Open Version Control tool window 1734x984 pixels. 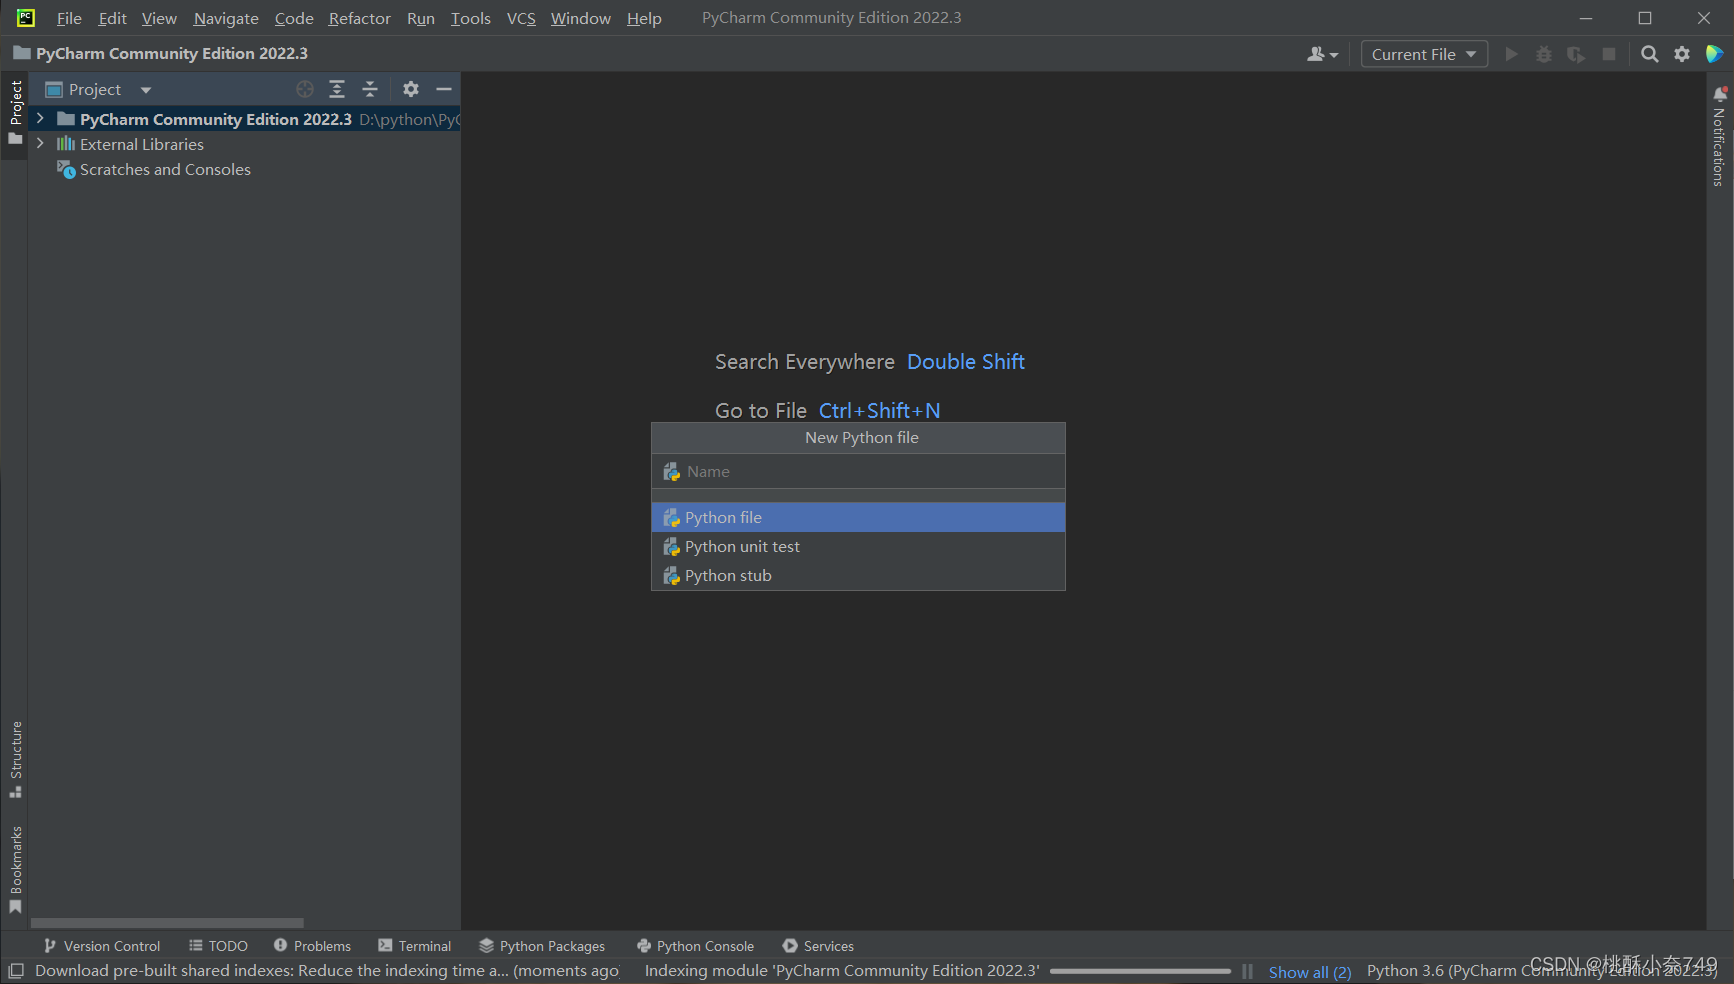[x=102, y=946]
